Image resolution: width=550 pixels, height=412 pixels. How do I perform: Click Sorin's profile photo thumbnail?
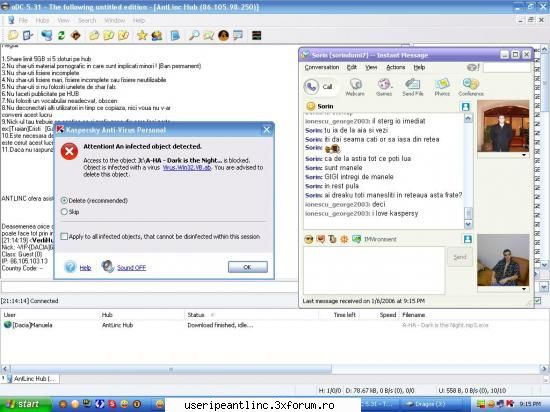pyautogui.click(x=503, y=126)
